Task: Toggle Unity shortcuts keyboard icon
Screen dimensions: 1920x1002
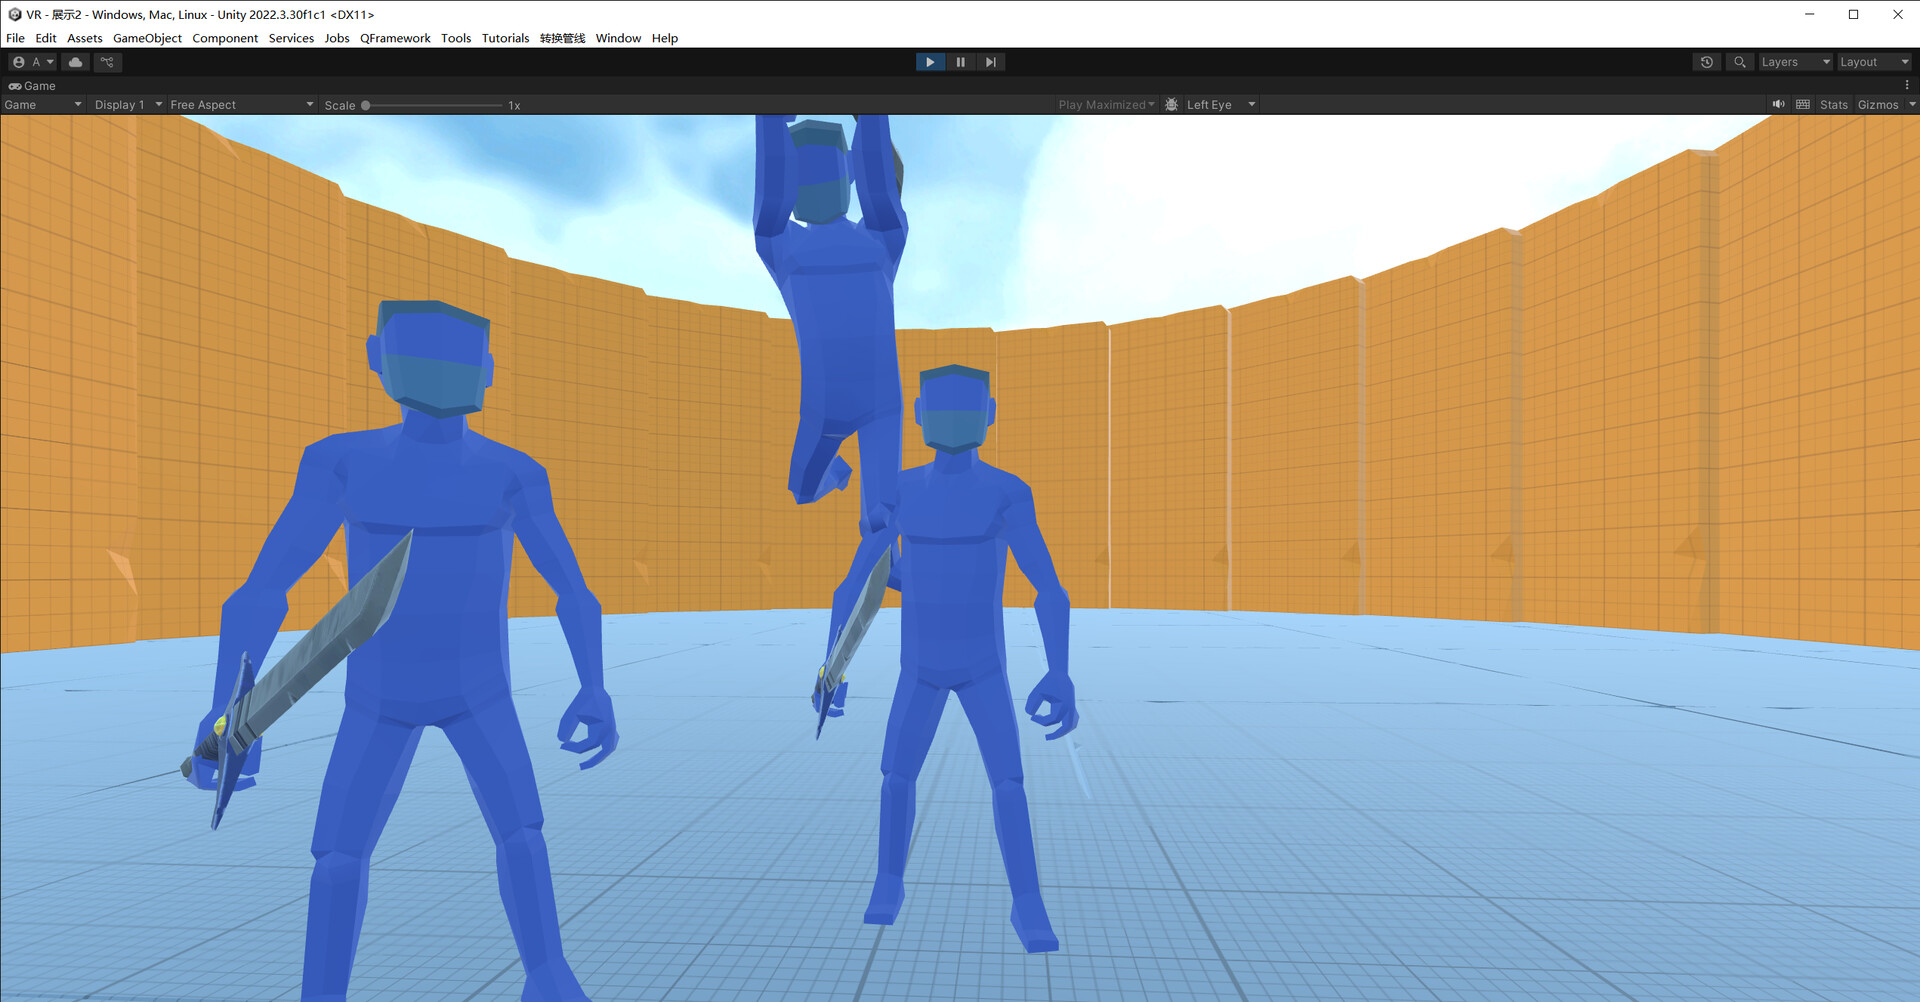Action: click(1803, 105)
